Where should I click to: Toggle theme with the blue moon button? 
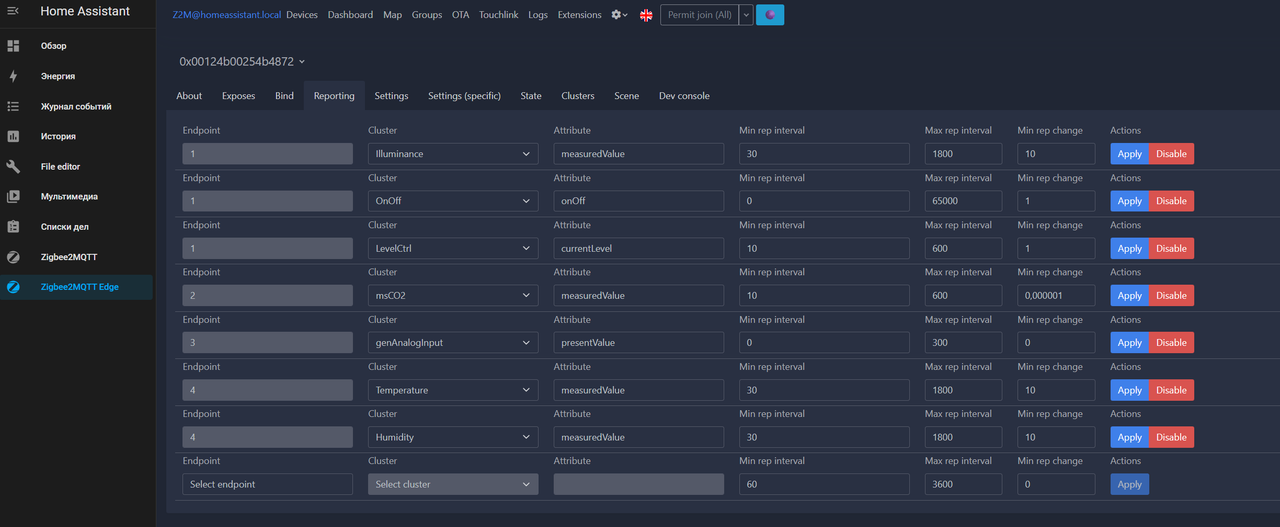pyautogui.click(x=770, y=15)
